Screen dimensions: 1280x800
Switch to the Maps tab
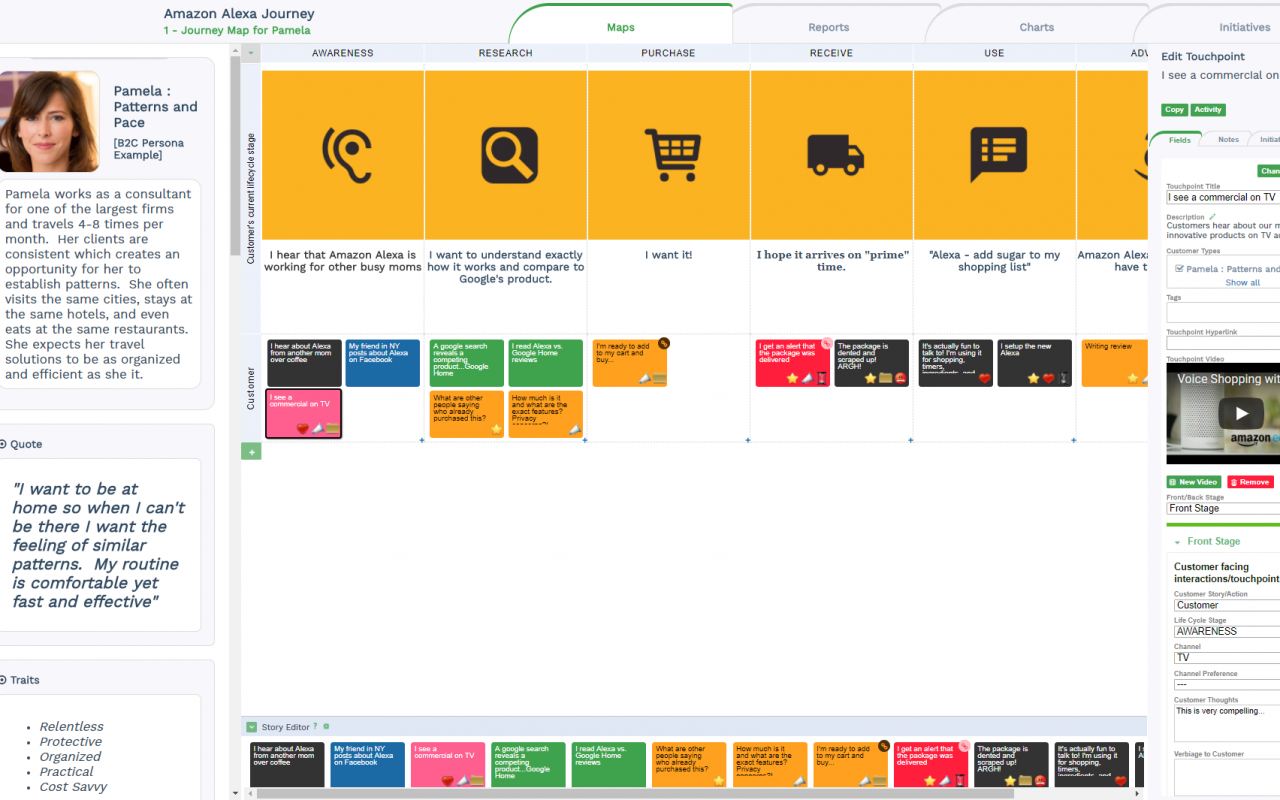pos(621,27)
